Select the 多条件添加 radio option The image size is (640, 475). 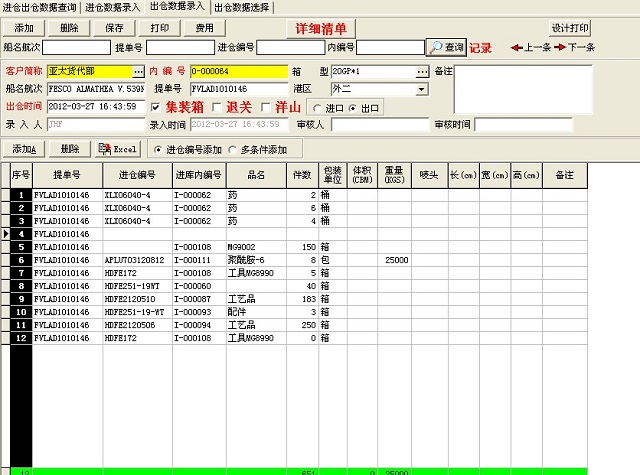tap(233, 149)
